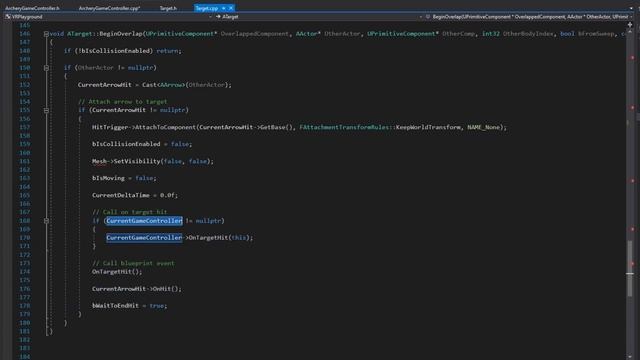
Task: Click 'CurrentArrowHit' on line 152
Action: pos(104,85)
